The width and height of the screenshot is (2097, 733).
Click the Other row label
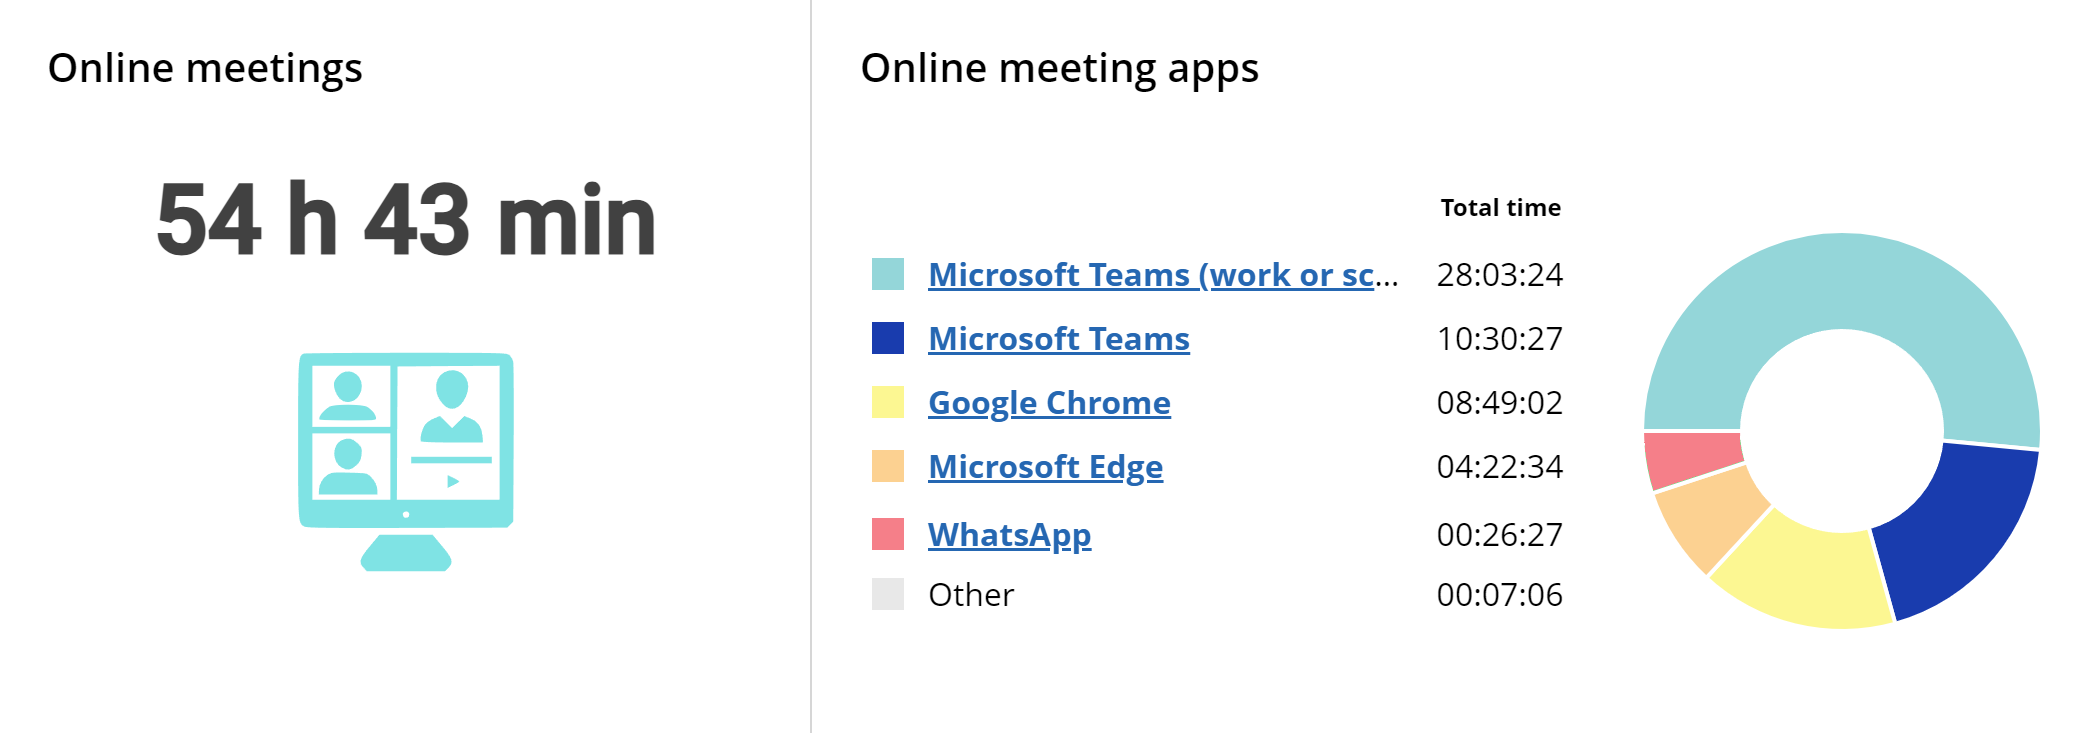(x=971, y=594)
